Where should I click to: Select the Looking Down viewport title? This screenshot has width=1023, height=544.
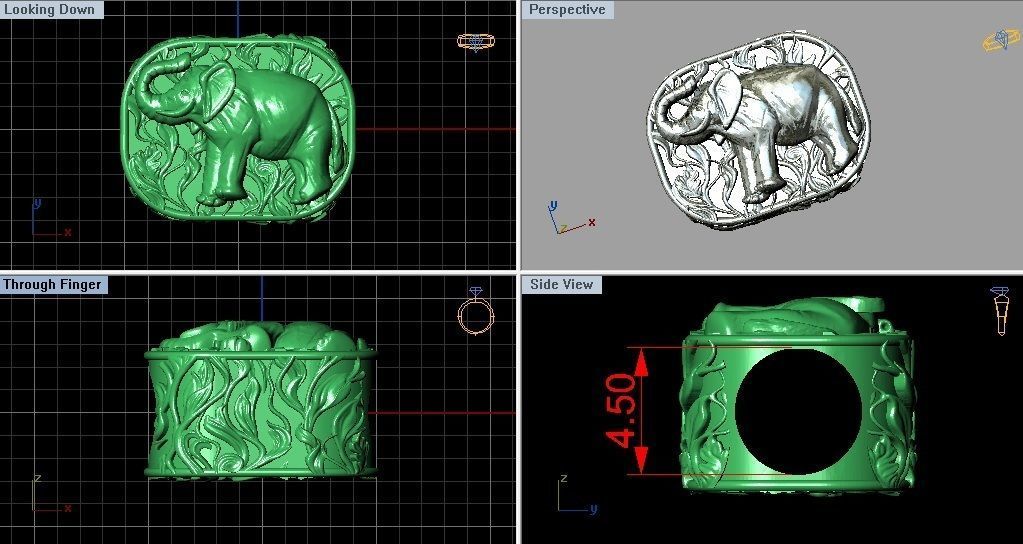[x=51, y=9]
